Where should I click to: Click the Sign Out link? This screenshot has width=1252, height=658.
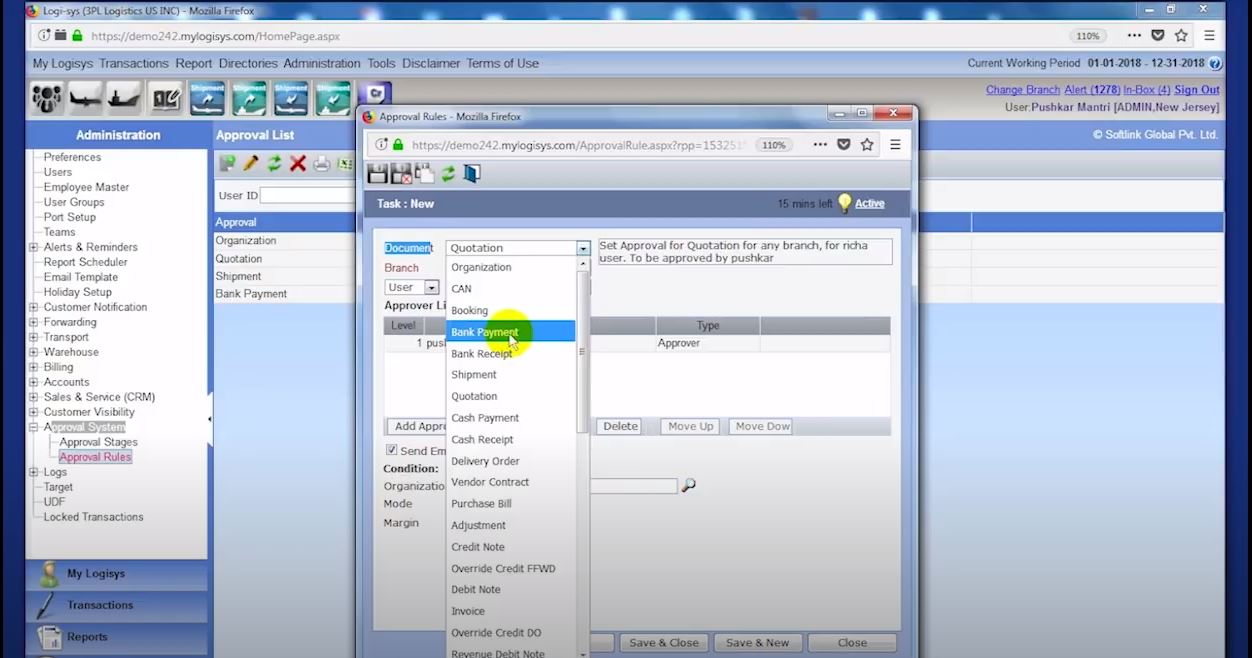click(1196, 89)
